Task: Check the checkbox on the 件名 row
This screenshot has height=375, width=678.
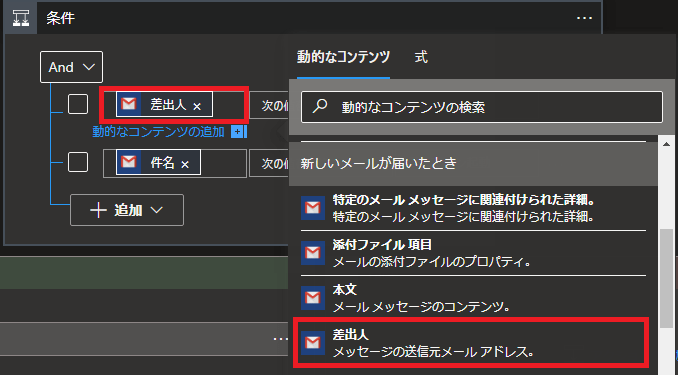Action: (78, 162)
